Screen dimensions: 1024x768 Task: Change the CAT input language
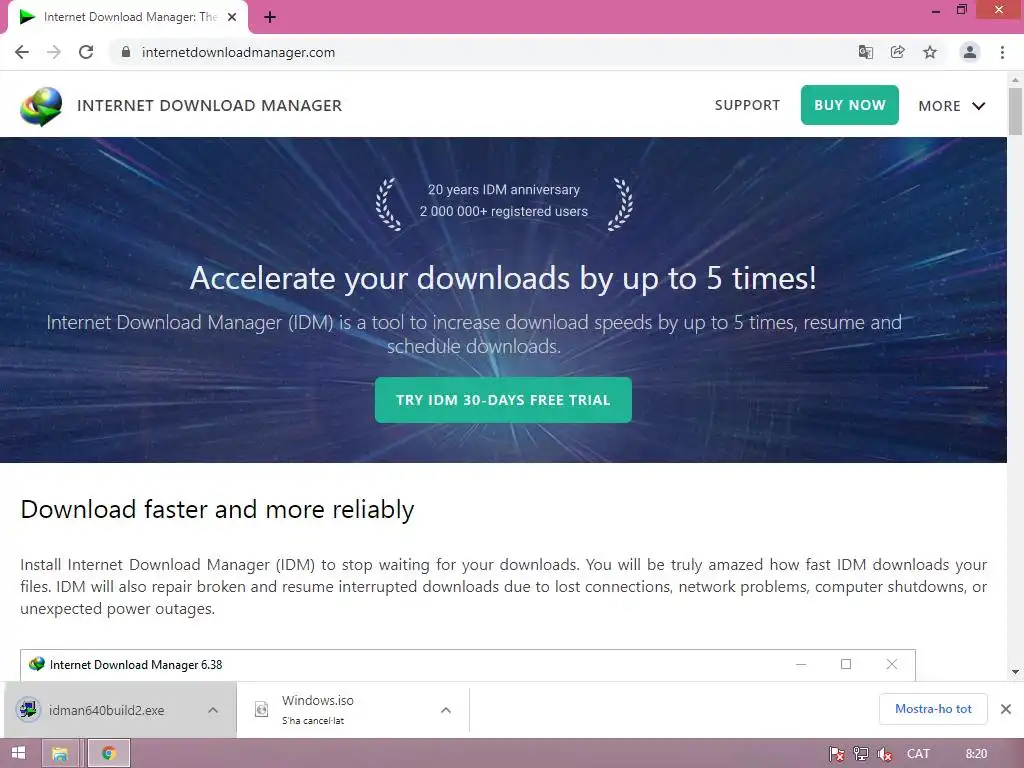[918, 754]
